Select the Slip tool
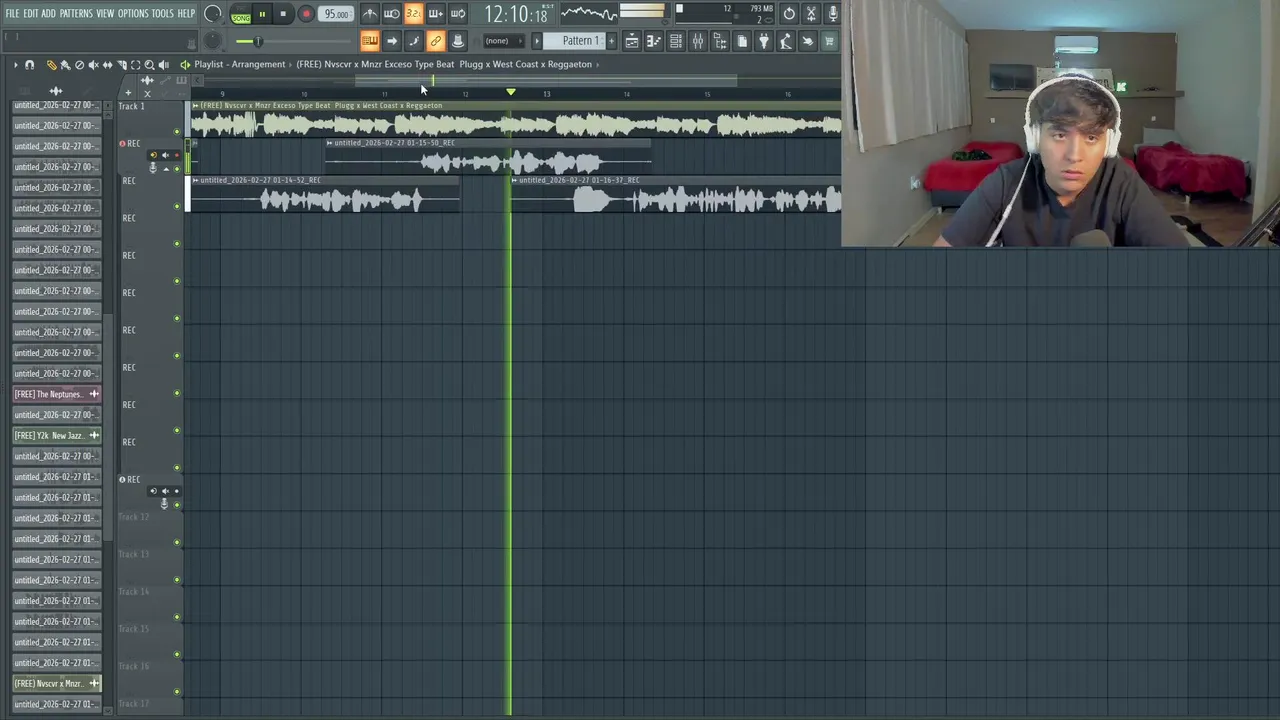This screenshot has width=1280, height=720. pyautogui.click(x=108, y=65)
